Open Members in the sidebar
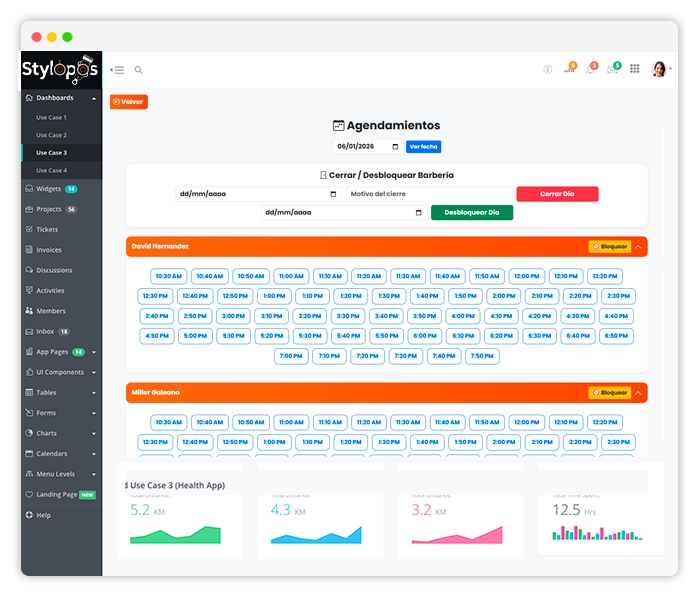The height and width of the screenshot is (600, 700). click(50, 311)
